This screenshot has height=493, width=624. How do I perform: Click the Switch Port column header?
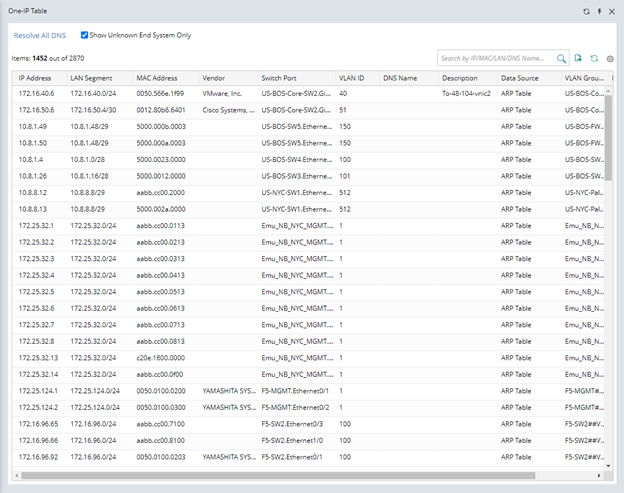[x=279, y=78]
